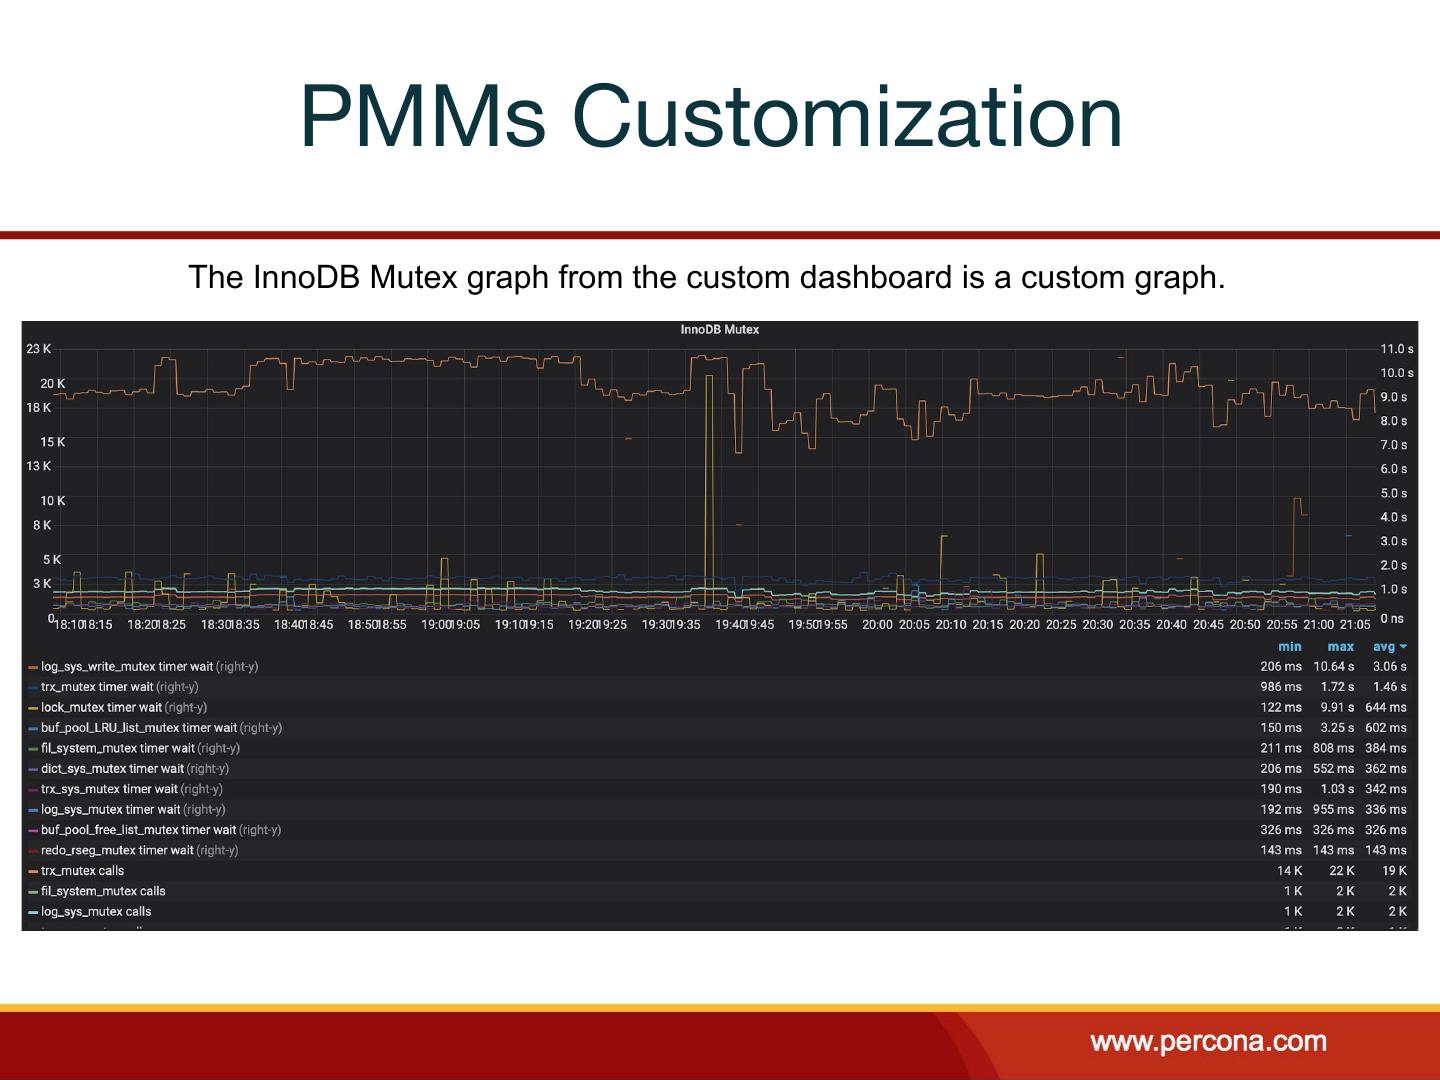
Task: Toggle the trx_mutex timer wait series
Action: pos(97,687)
